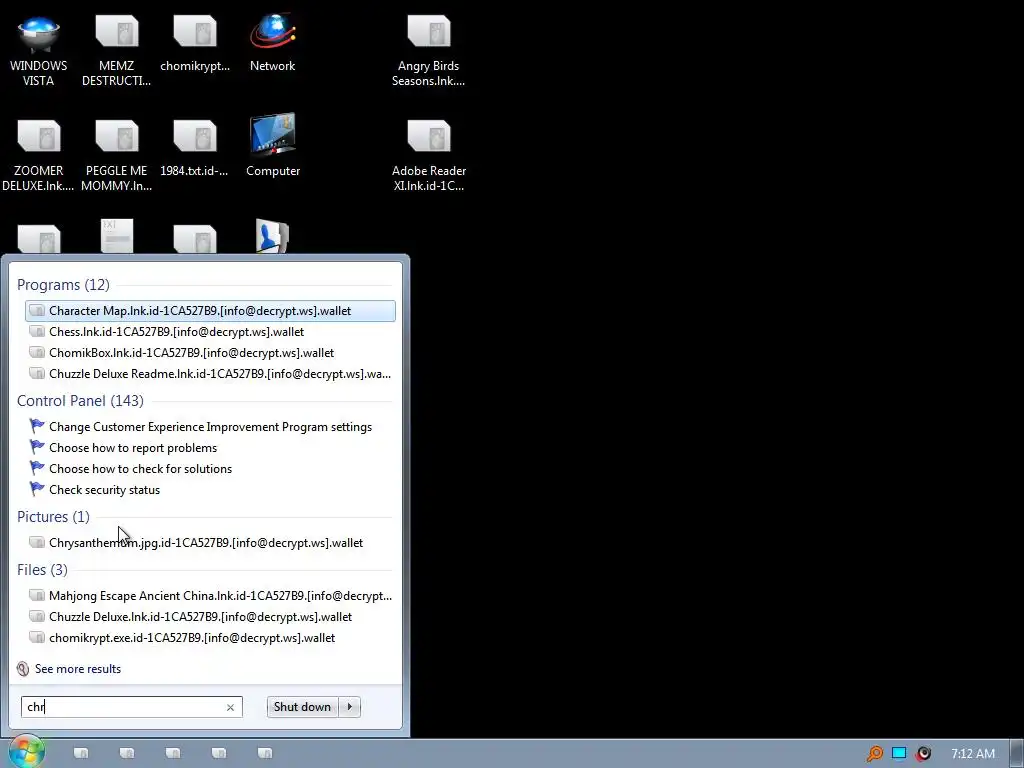
Task: Select the 1984.txt.id-... desktop file
Action: point(195,148)
